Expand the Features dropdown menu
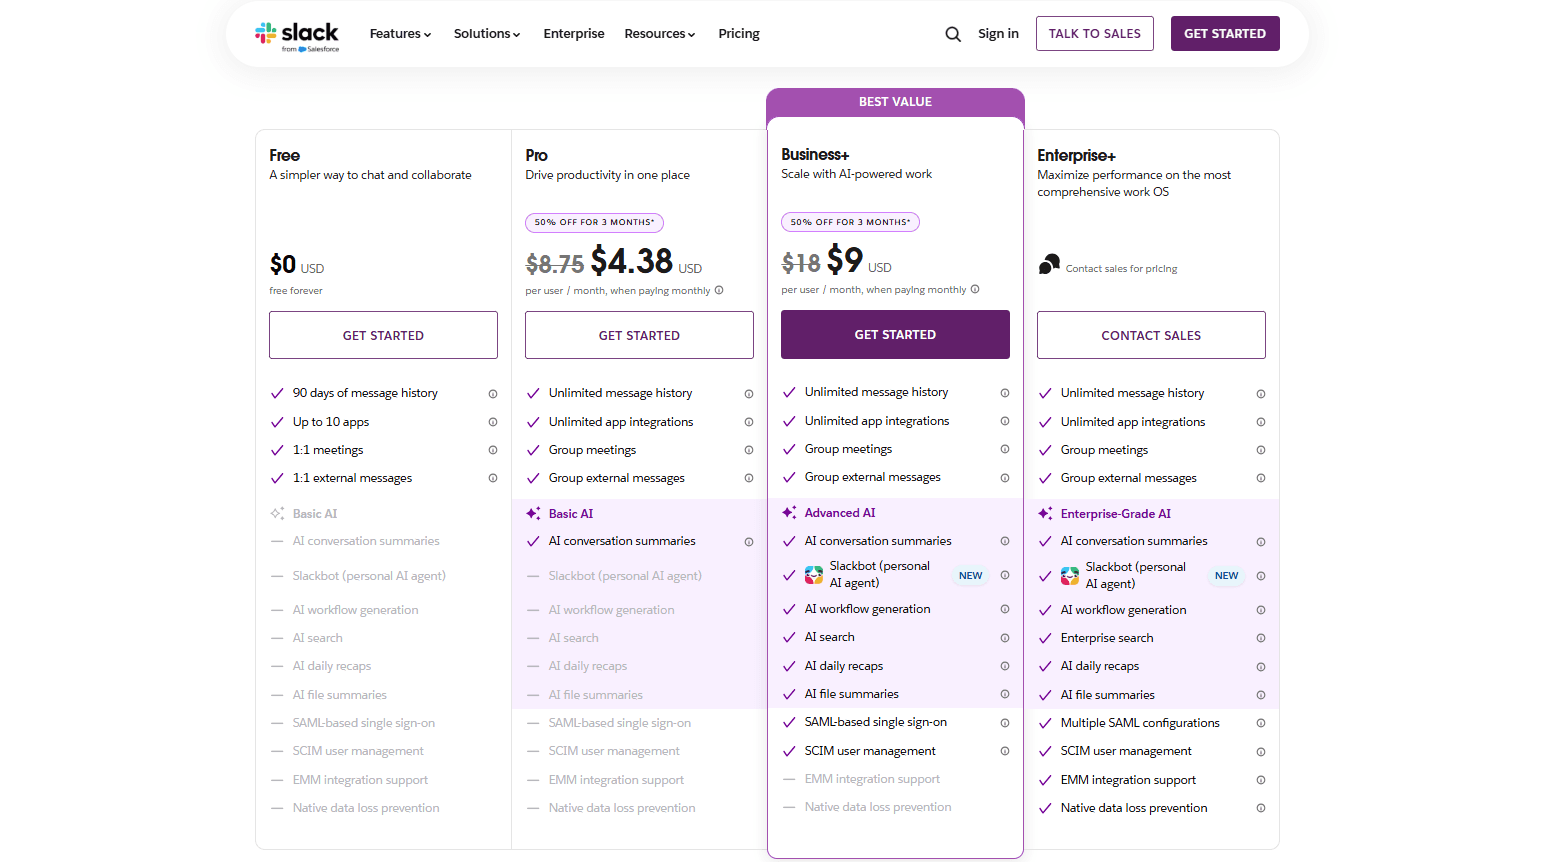The image size is (1550, 862). [x=399, y=33]
